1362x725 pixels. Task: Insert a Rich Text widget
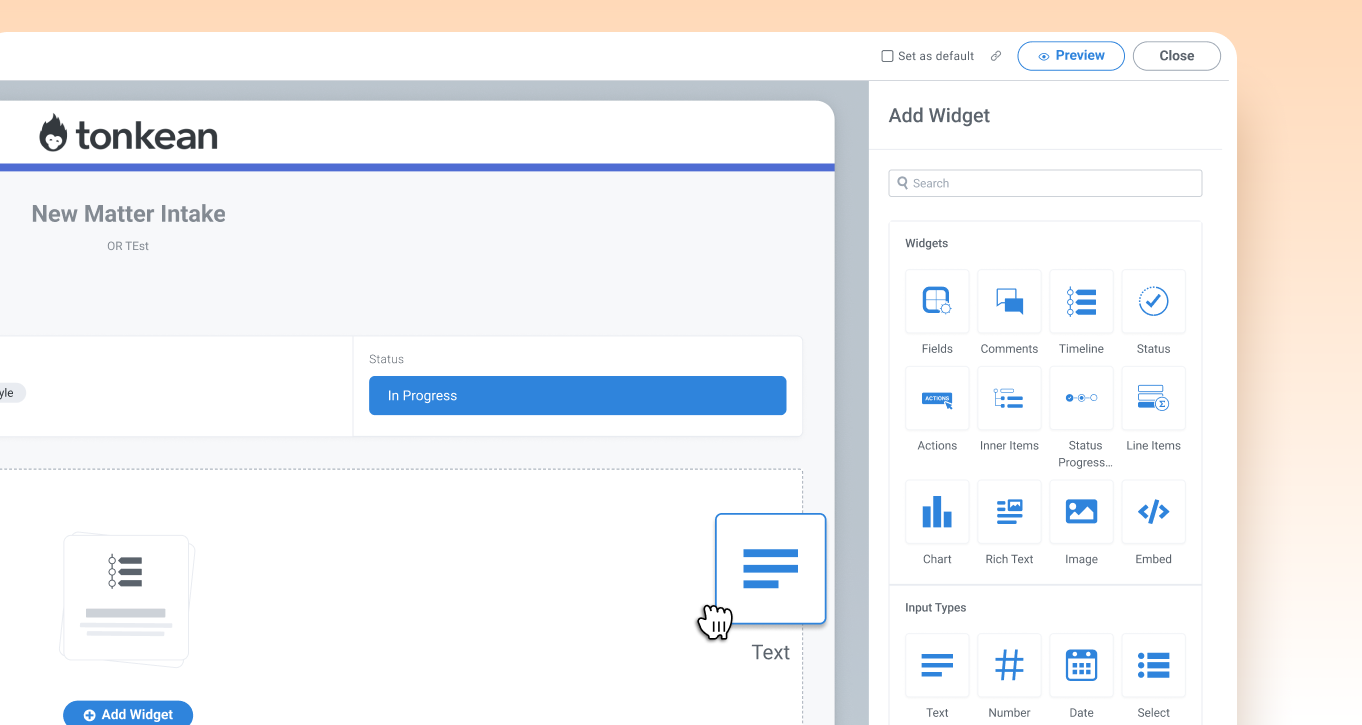1008,511
